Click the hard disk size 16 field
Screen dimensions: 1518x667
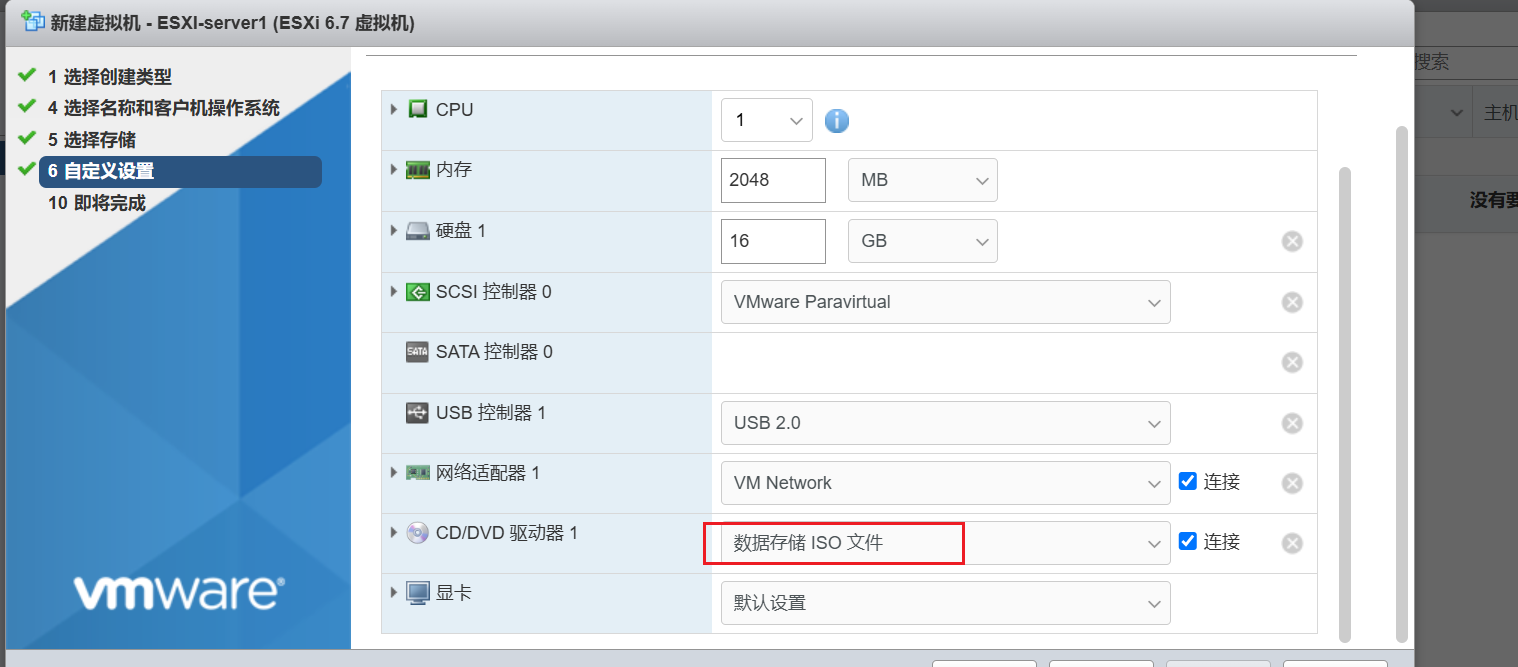click(x=773, y=241)
